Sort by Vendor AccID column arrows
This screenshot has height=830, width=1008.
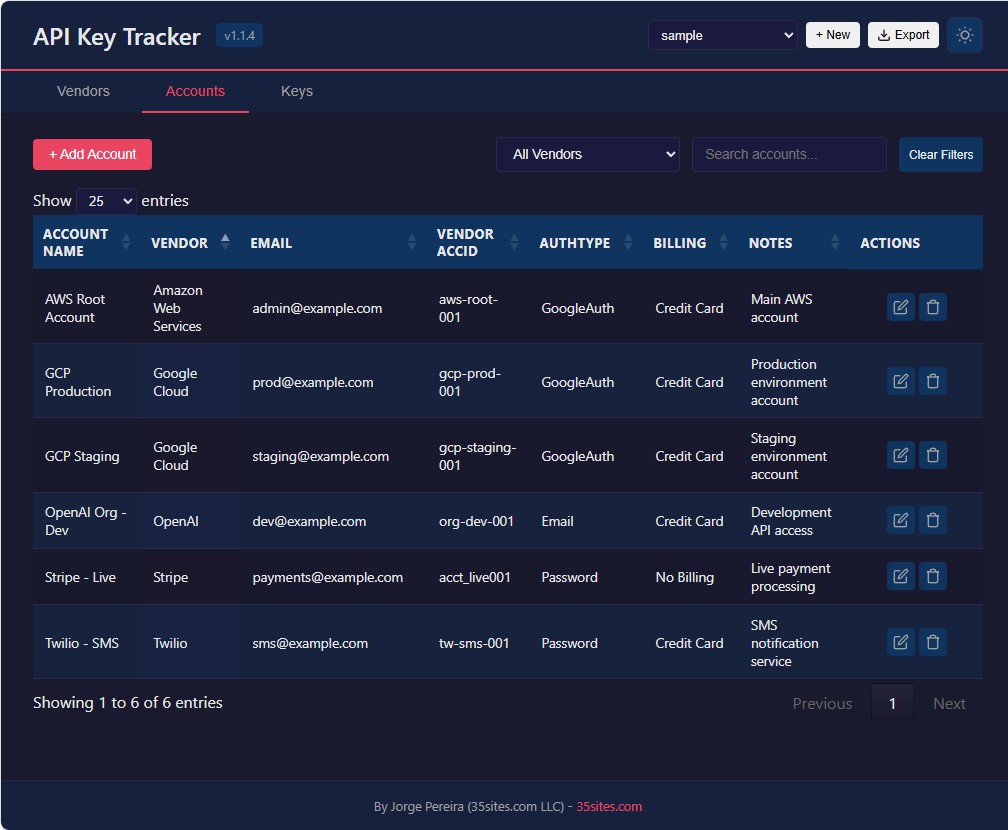click(514, 242)
